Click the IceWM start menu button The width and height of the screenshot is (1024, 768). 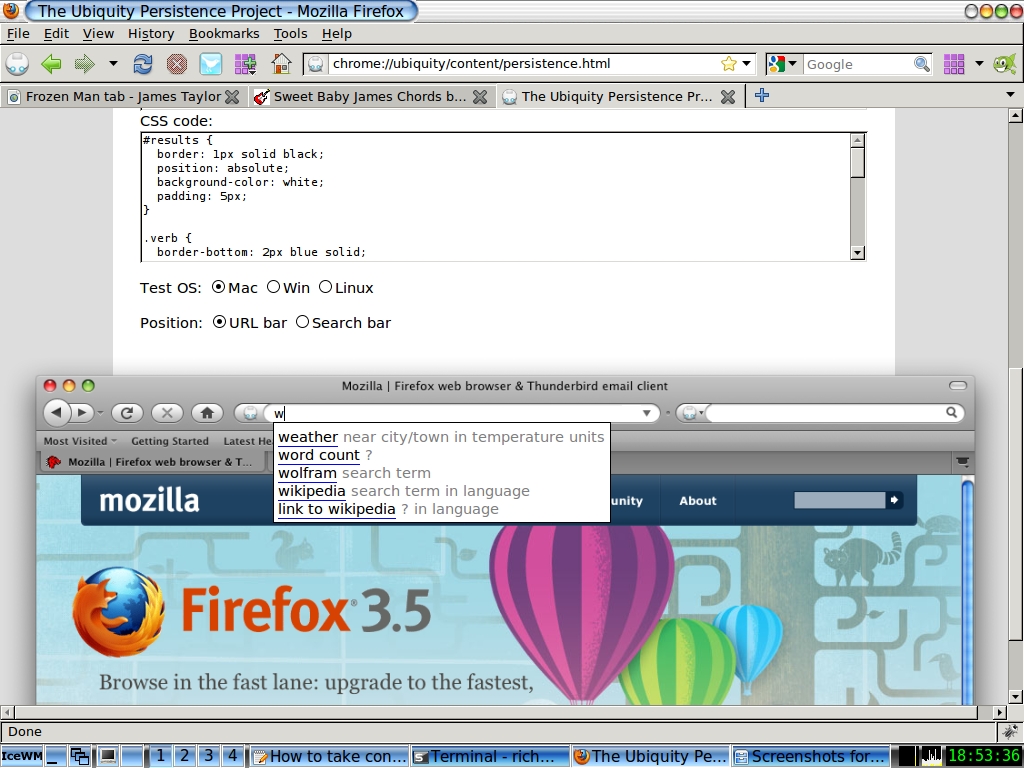pos(22,756)
